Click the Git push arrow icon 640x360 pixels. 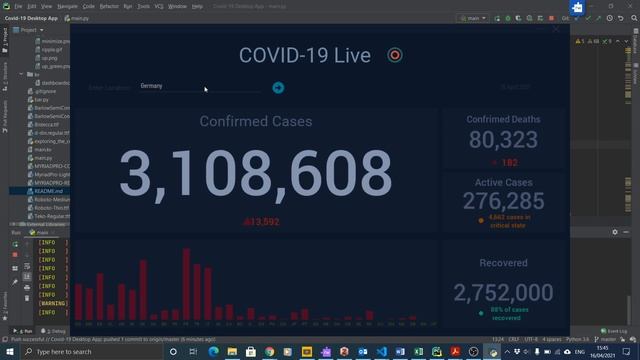tap(598, 18)
